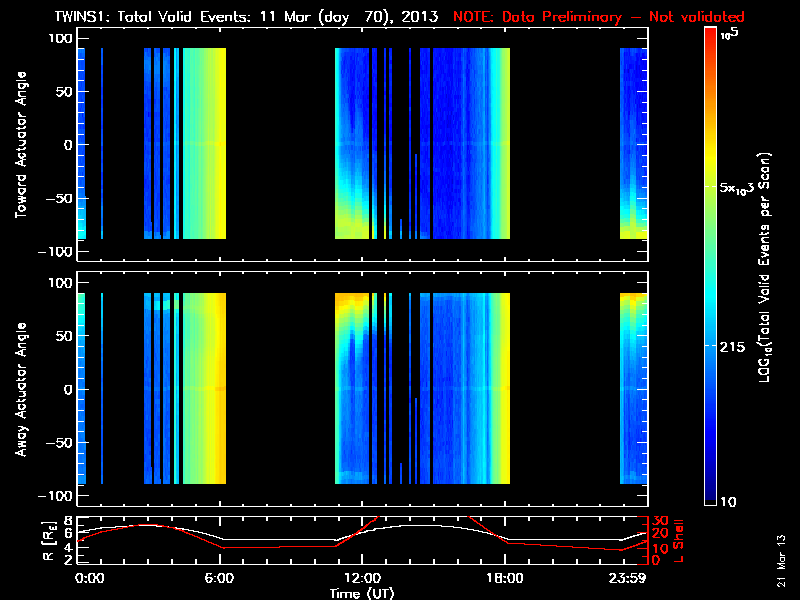Click the 'Time (UT)' x-axis label
Viewport: 800px width, 600px height.
363,593
